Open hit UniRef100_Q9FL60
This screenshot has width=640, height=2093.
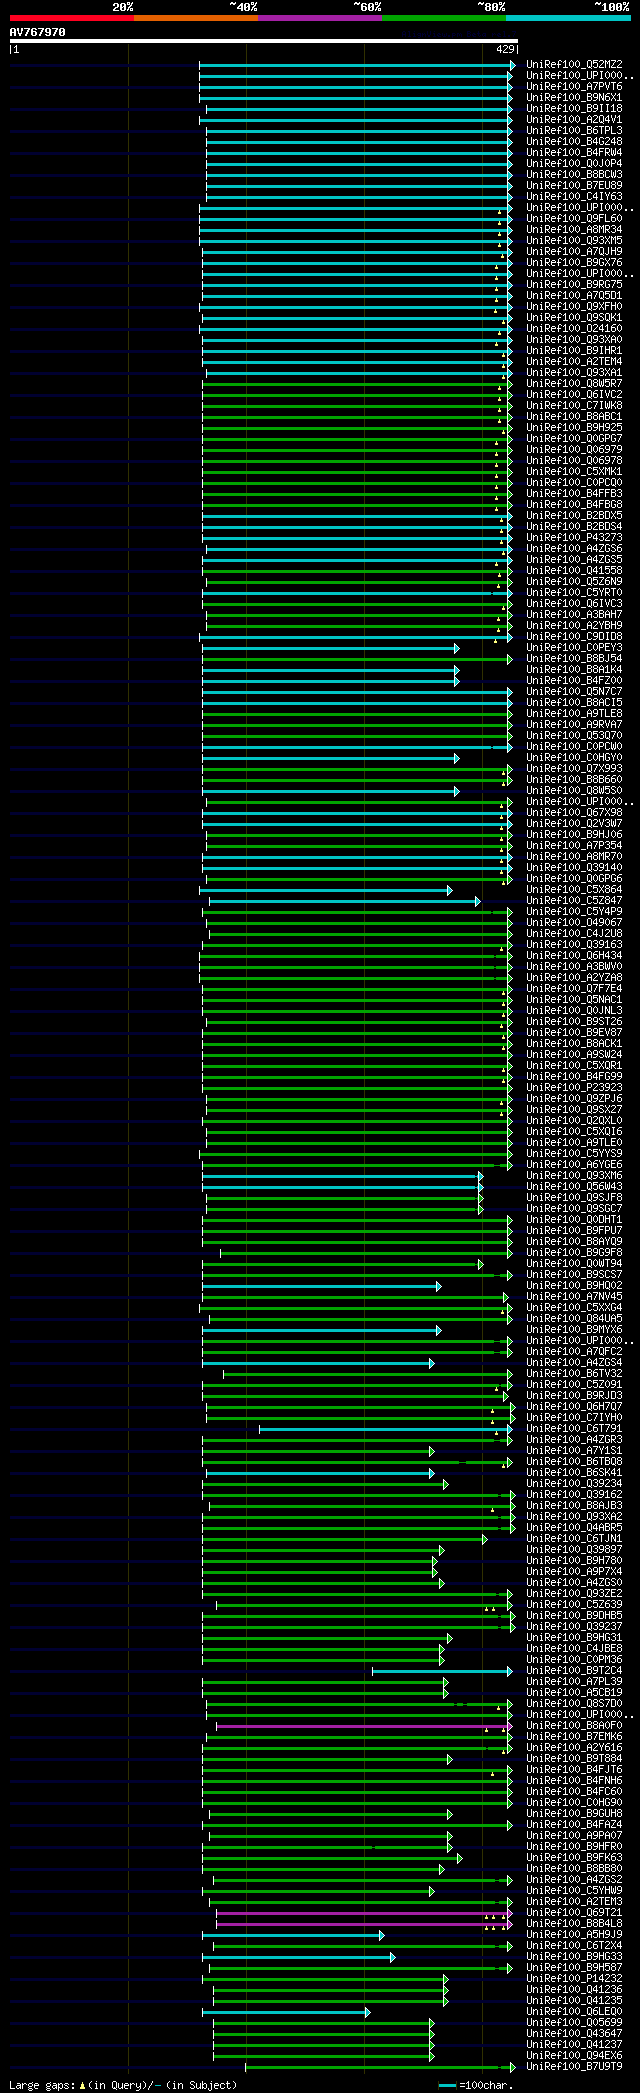(574, 219)
